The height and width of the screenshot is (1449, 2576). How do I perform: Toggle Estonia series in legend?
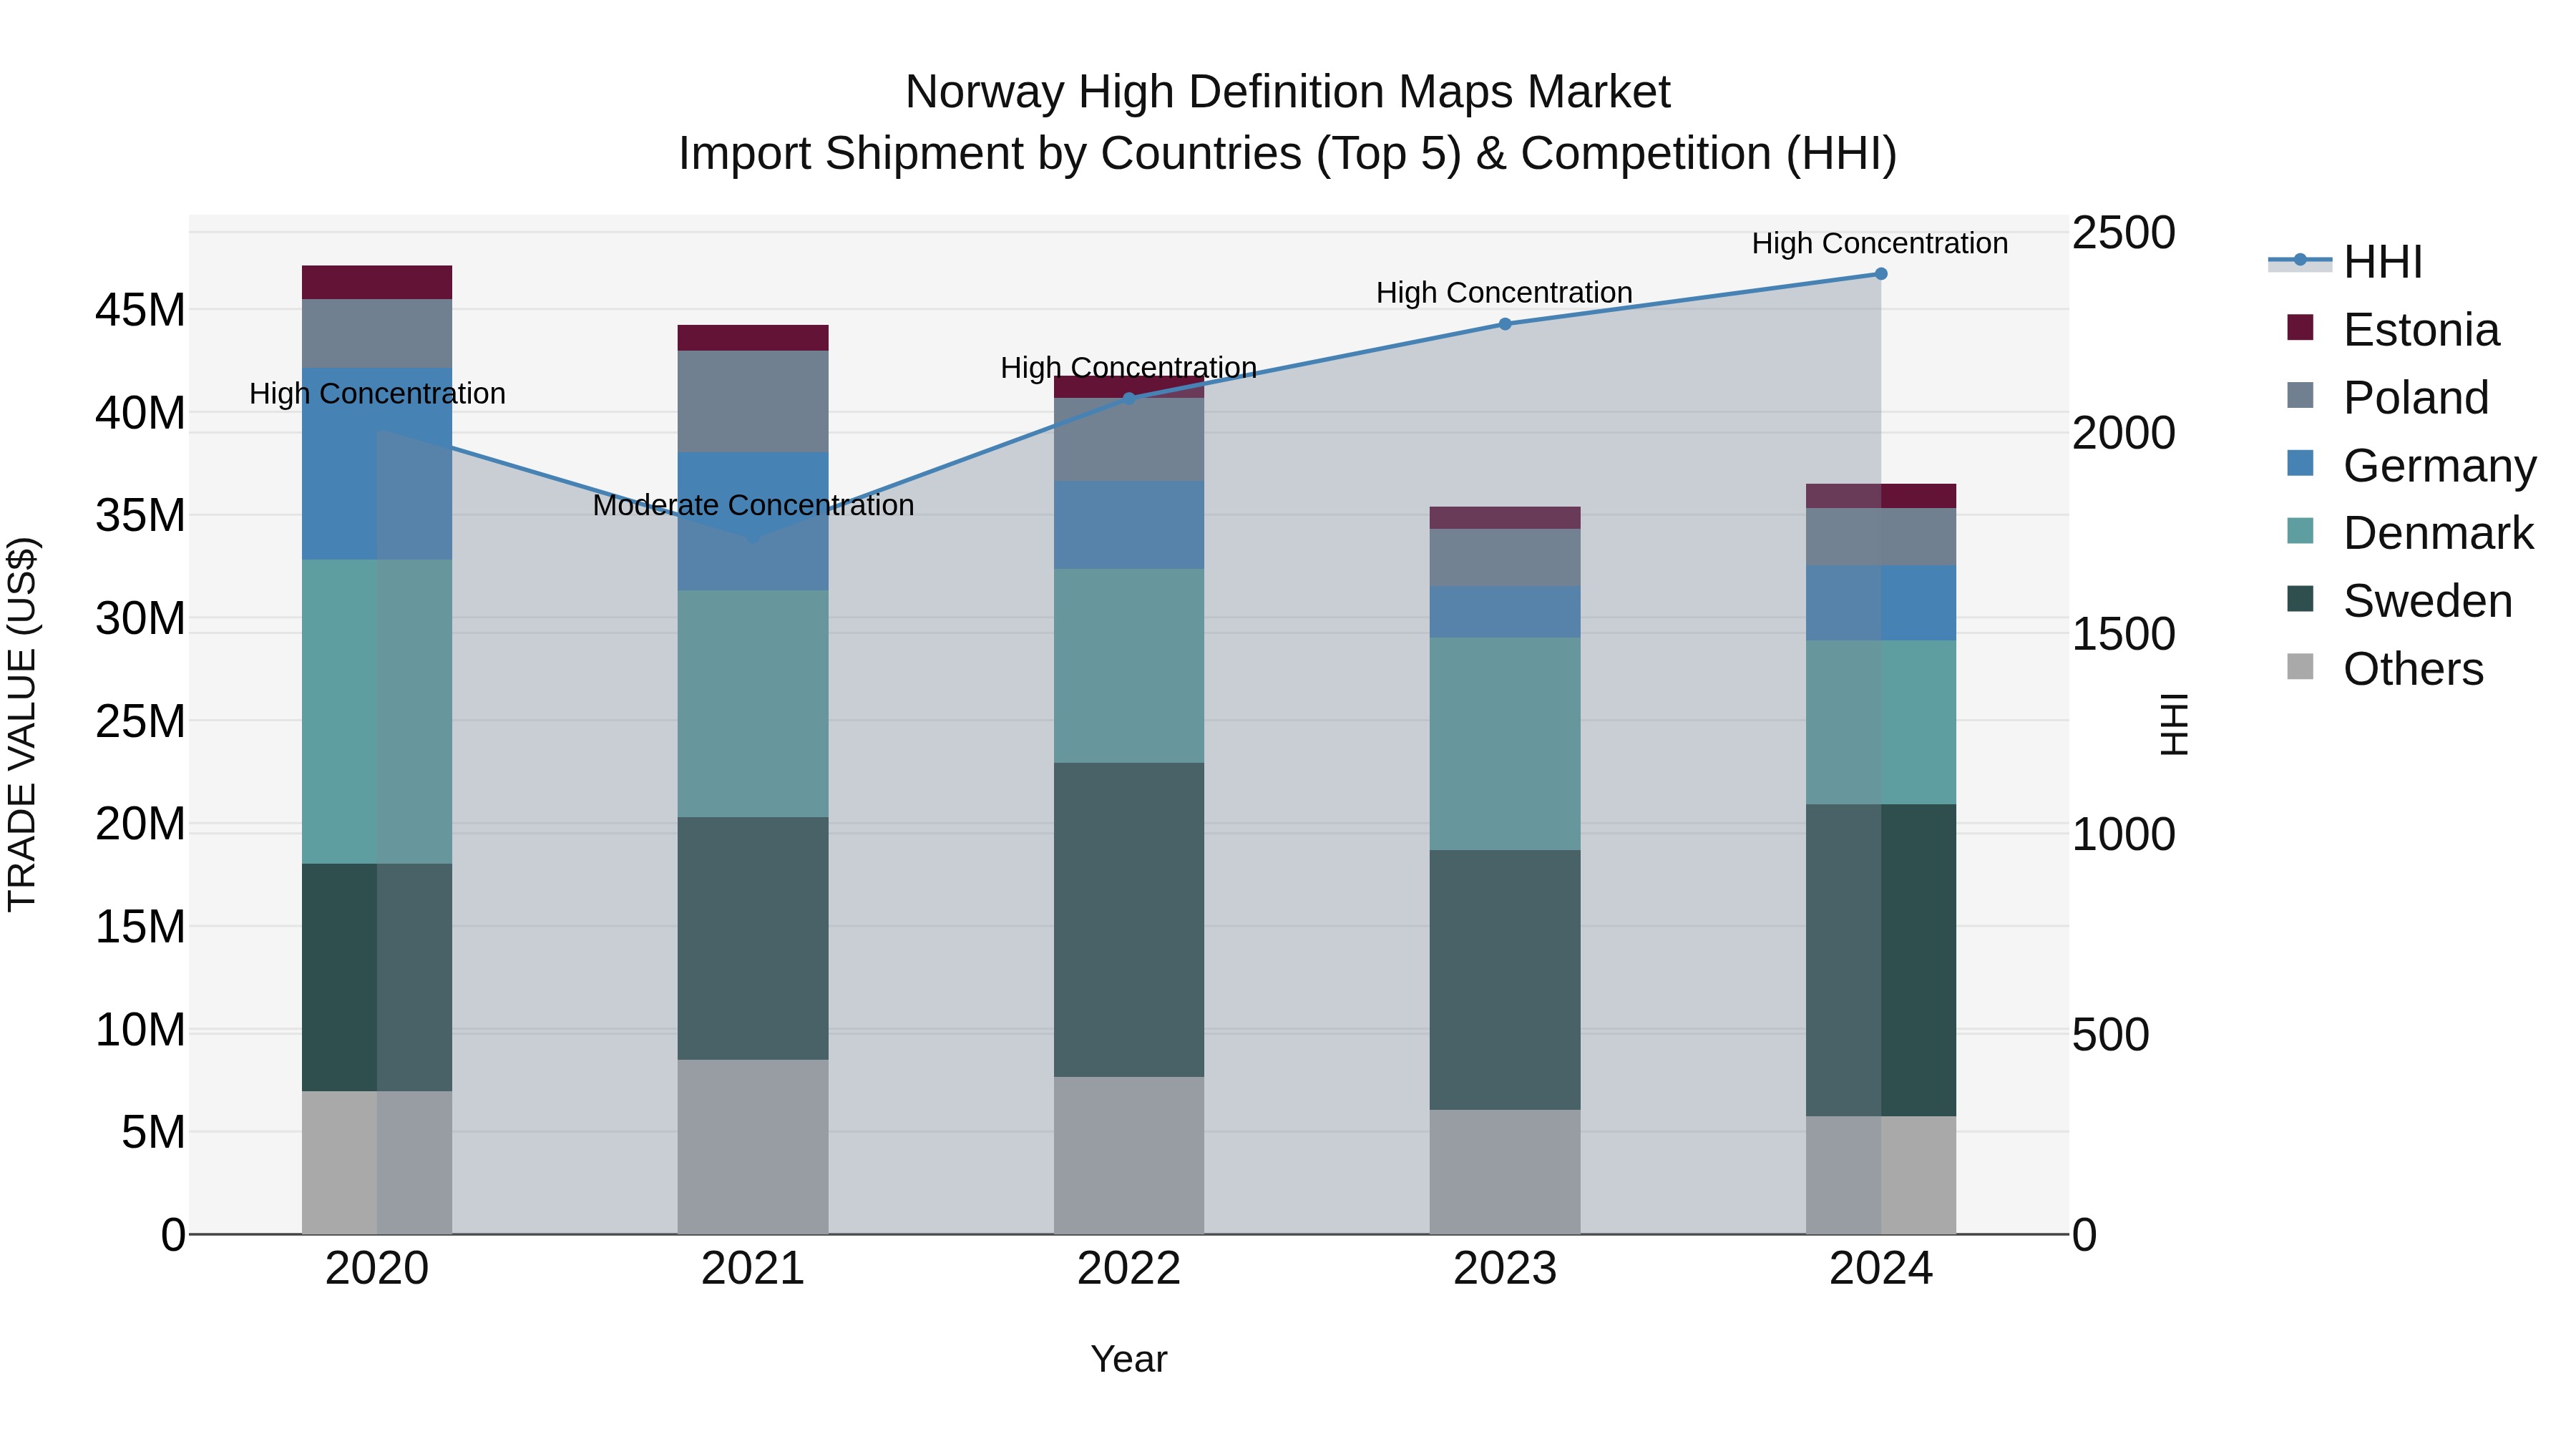coord(2393,329)
